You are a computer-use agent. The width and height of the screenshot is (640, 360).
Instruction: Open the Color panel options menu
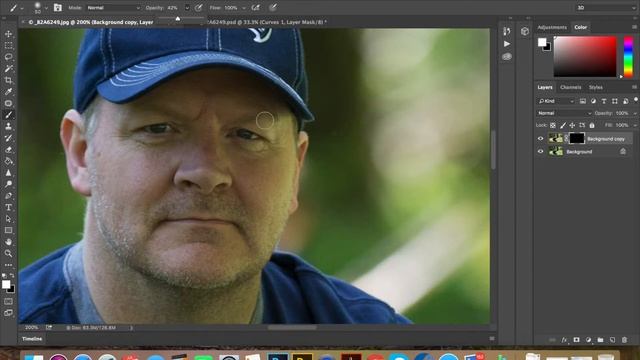point(634,27)
